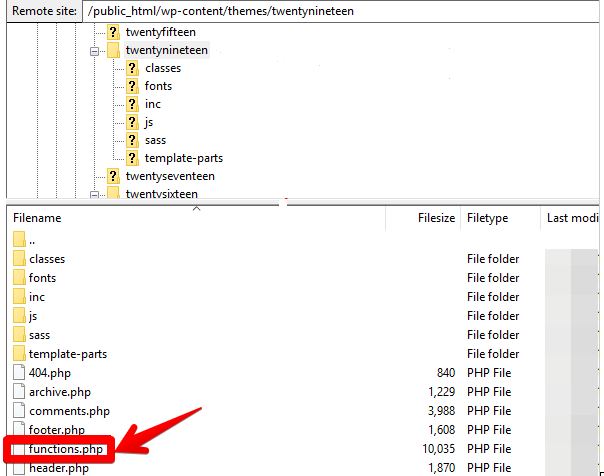Screen dimensions: 604x476
Task: Collapse the twentynineteen tree node
Action: pos(96,50)
